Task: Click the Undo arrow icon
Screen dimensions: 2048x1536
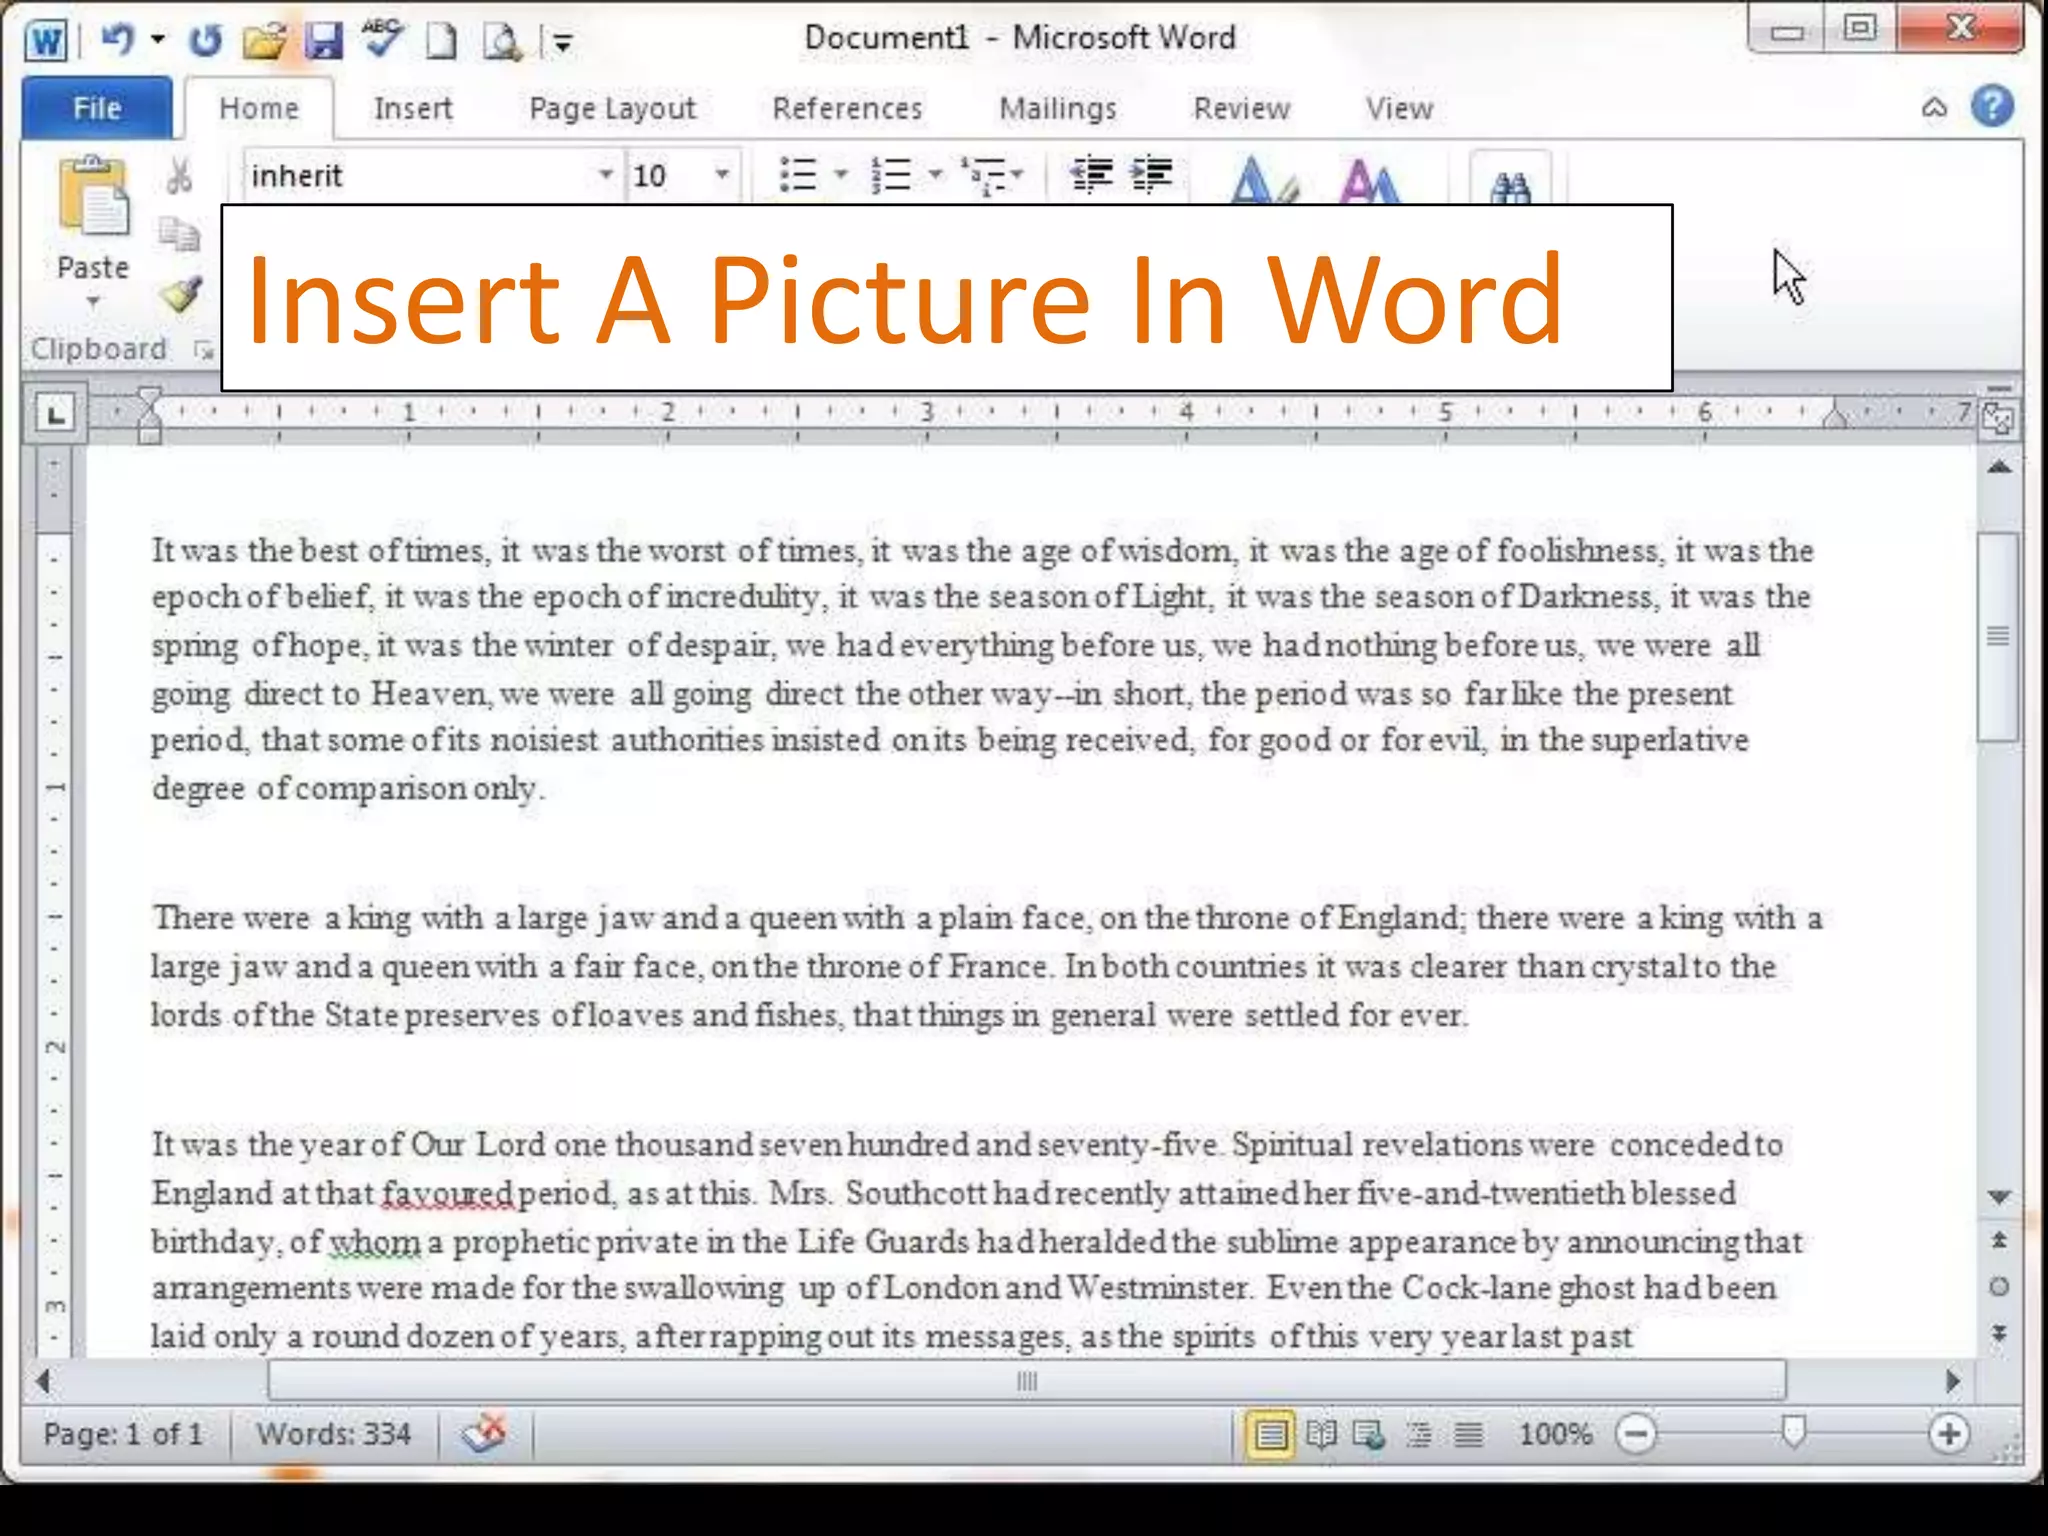Action: (118, 40)
